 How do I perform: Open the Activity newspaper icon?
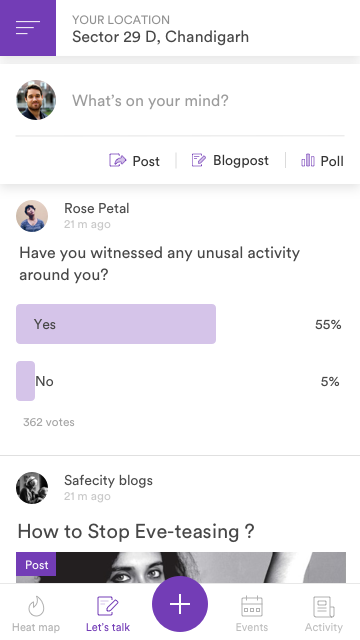pos(324,607)
